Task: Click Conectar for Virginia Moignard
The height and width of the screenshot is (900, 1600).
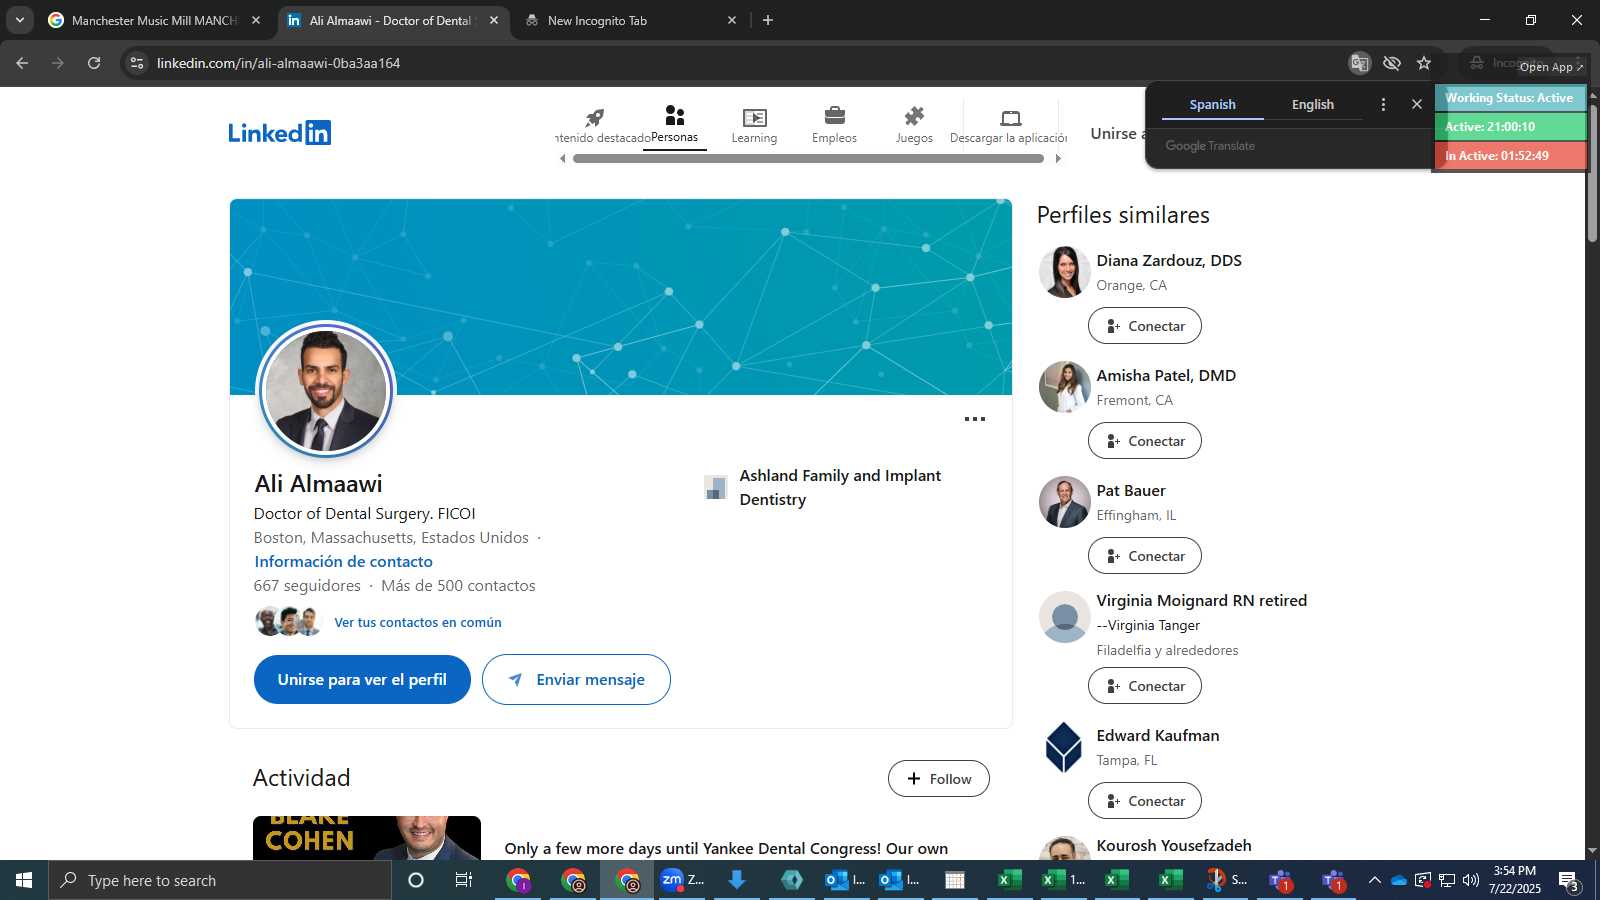Action: coord(1145,686)
